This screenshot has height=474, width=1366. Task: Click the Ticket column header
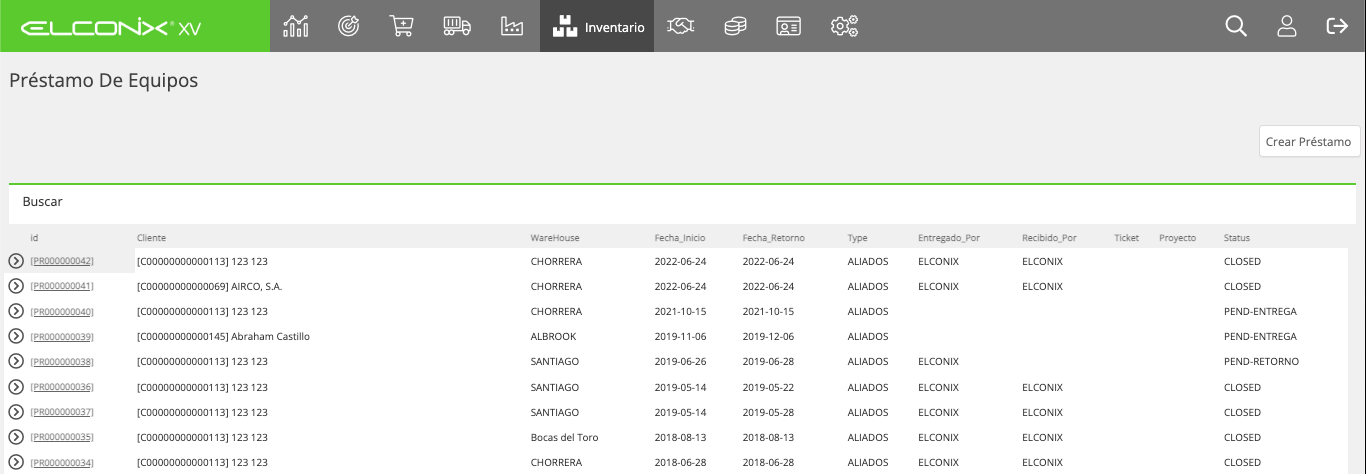(1126, 238)
